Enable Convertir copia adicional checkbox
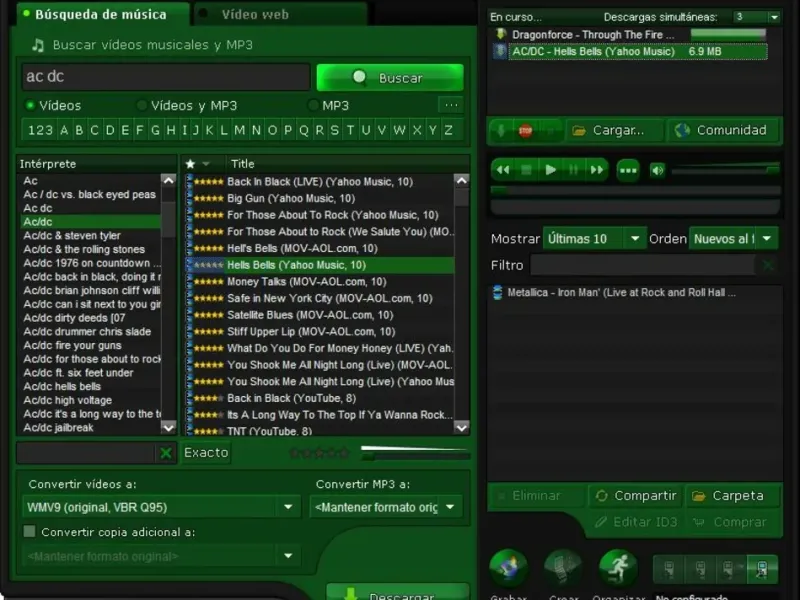This screenshot has width=800, height=600. (x=30, y=532)
